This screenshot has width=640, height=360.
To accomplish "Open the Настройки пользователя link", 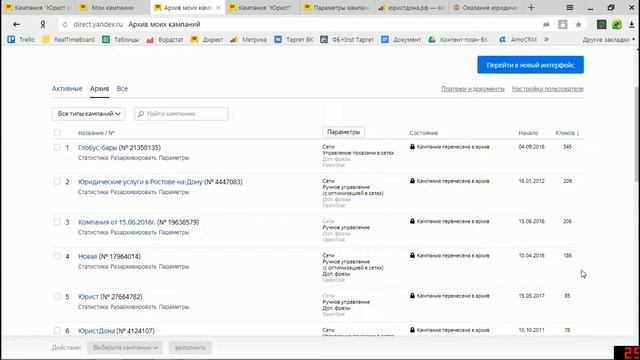I will click(548, 89).
